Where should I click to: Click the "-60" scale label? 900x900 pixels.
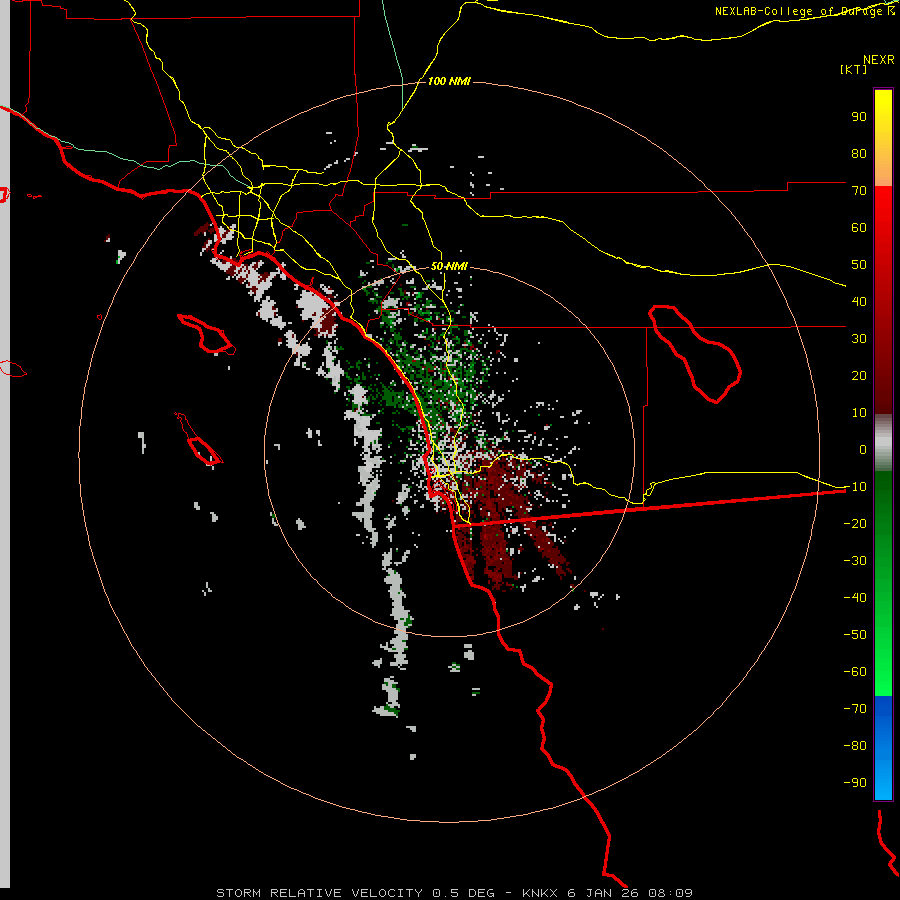855,672
